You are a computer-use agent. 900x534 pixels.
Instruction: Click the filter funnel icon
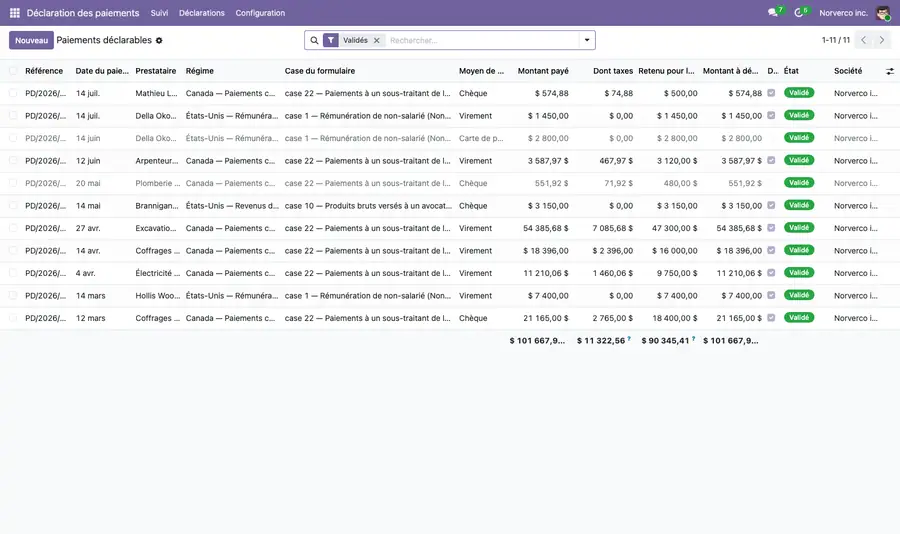click(x=331, y=40)
